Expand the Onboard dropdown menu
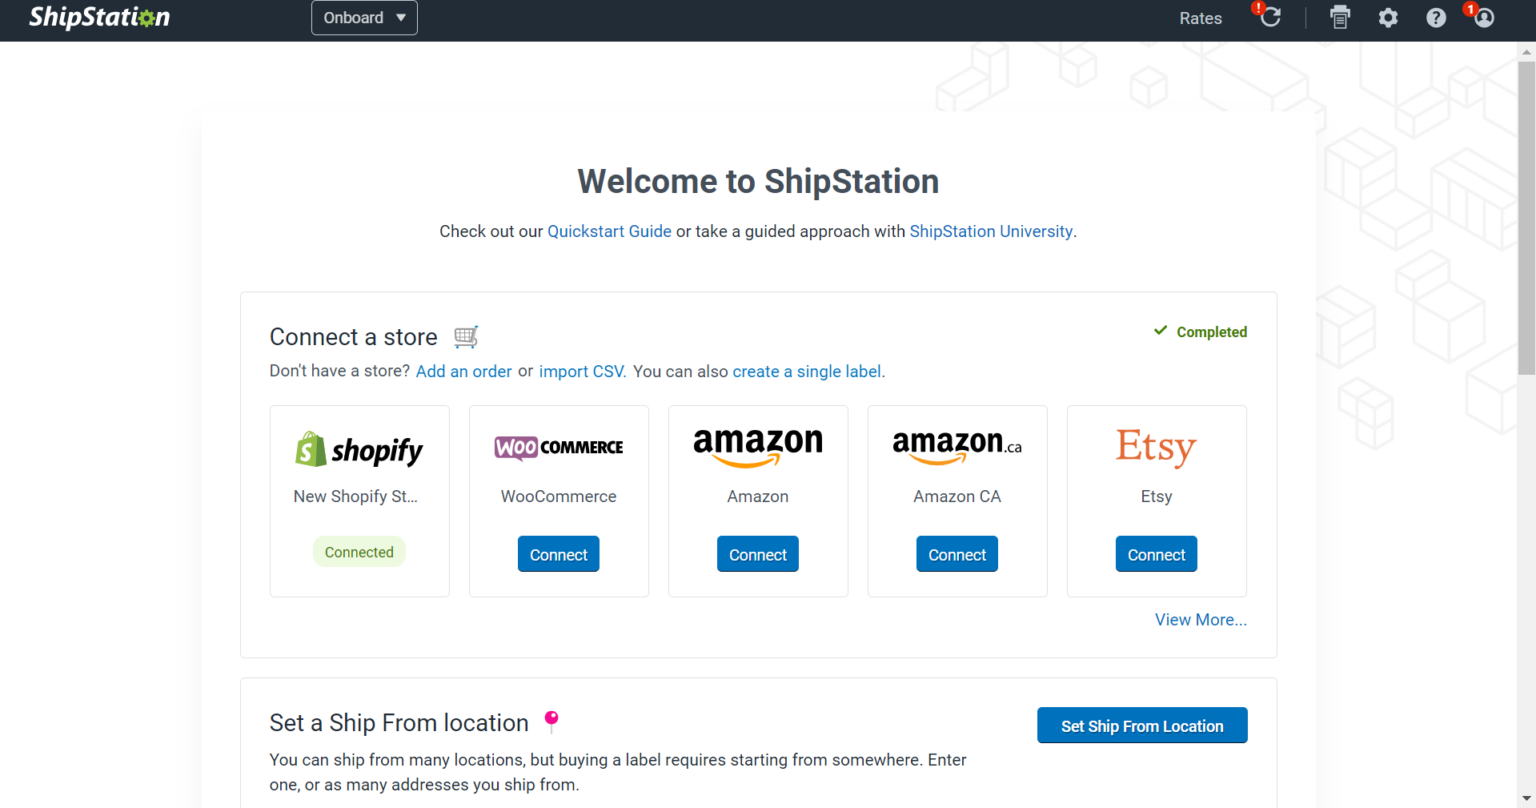 point(364,18)
